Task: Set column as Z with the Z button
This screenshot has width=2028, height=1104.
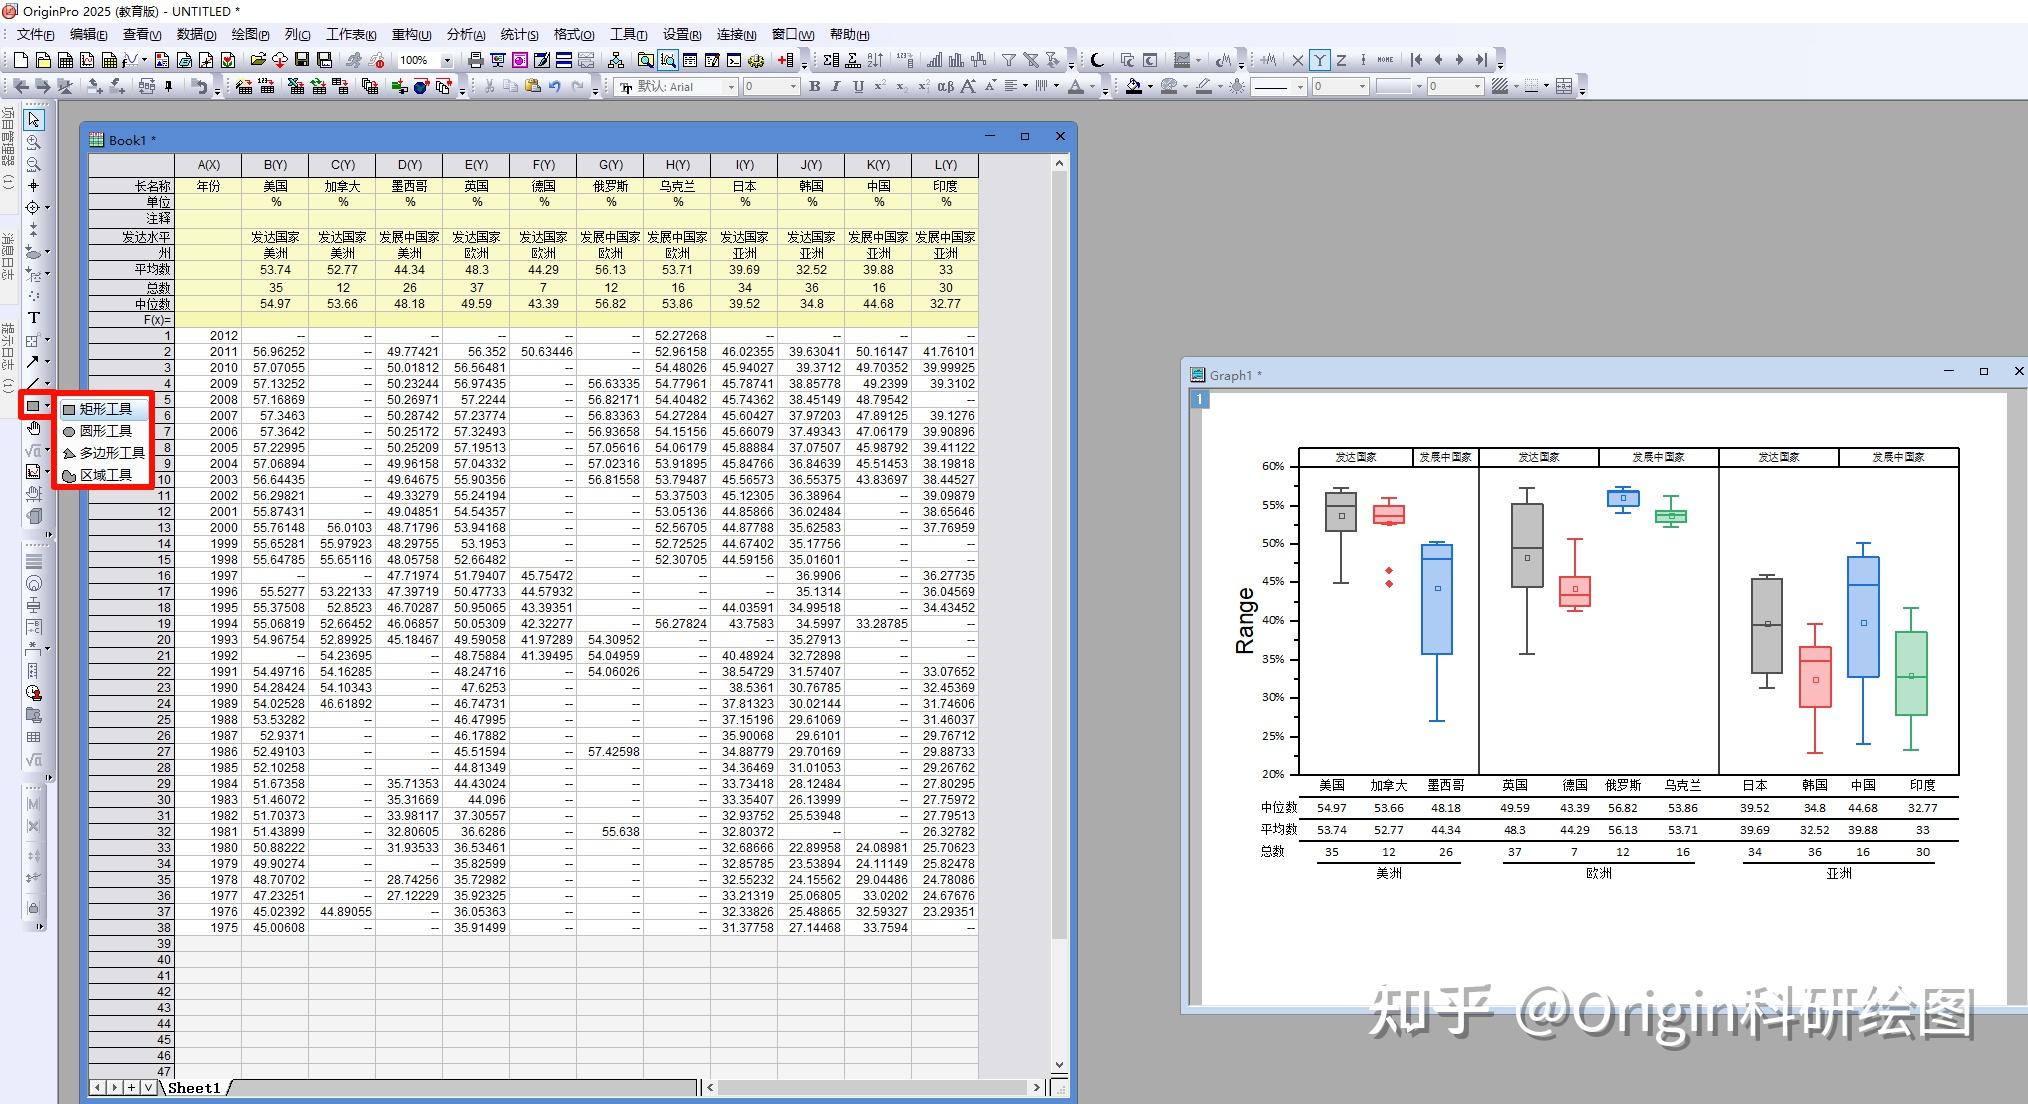Action: click(x=1342, y=61)
